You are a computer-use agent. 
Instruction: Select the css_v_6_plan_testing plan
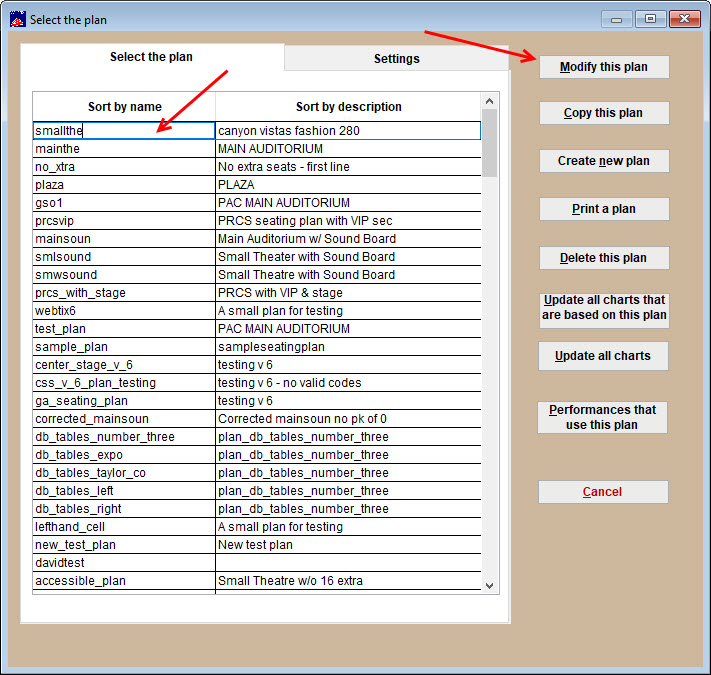[124, 383]
